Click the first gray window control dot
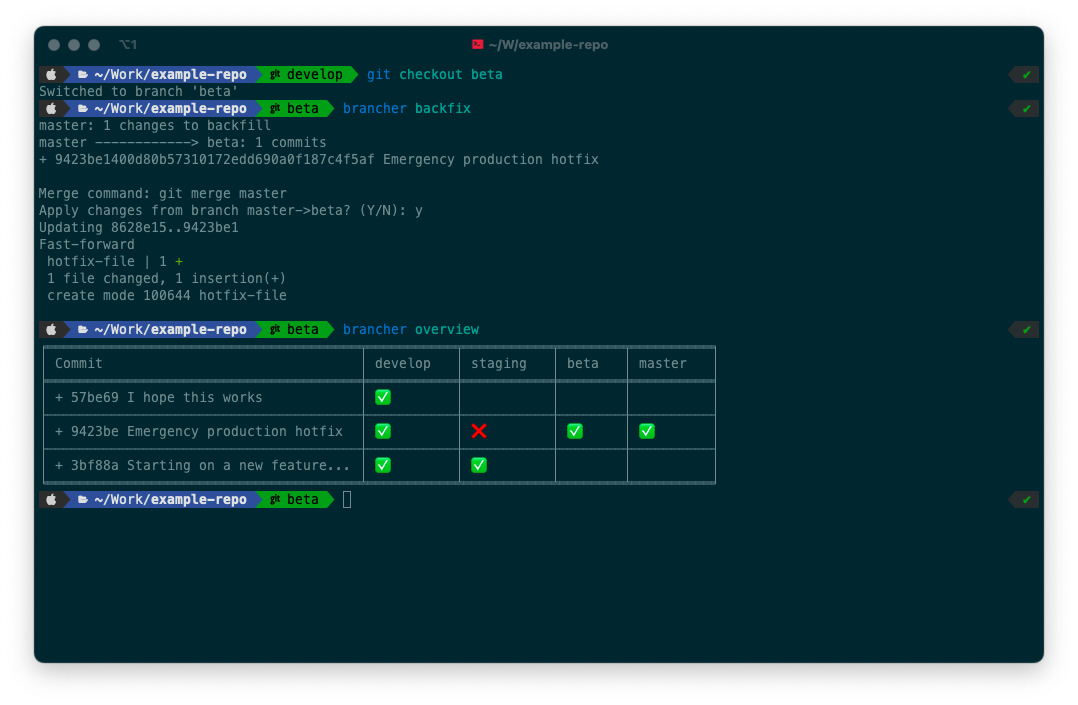This screenshot has width=1078, height=705. click(x=54, y=45)
